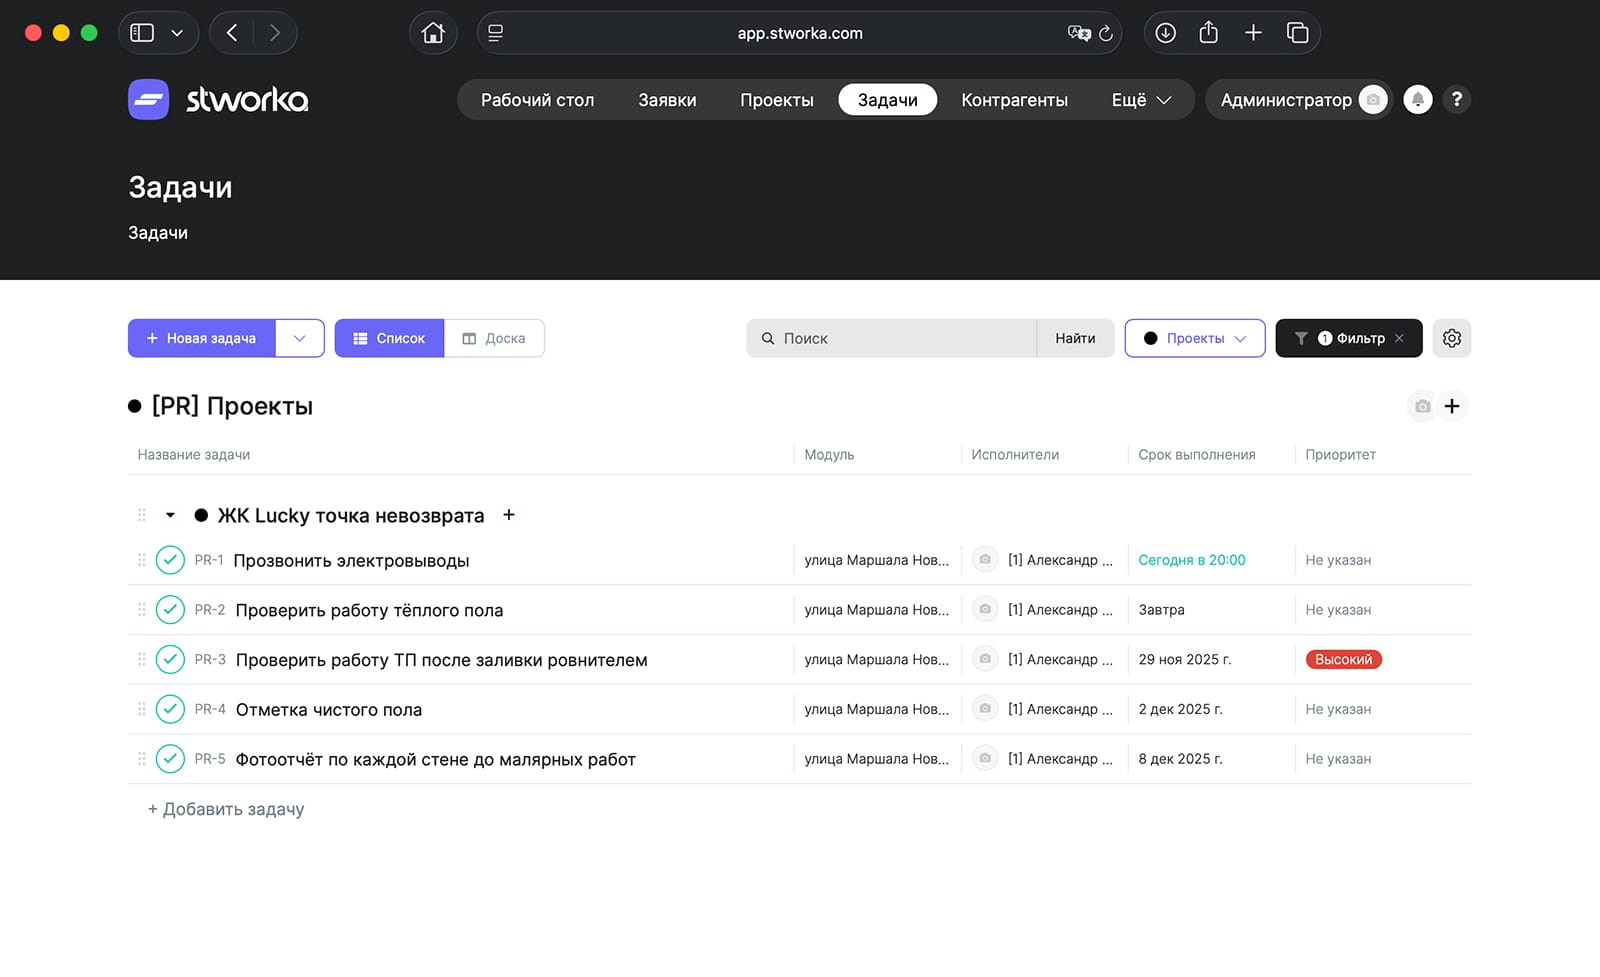
Task: Collapse the ЖК Lucky точка невозврата group
Action: click(x=170, y=515)
